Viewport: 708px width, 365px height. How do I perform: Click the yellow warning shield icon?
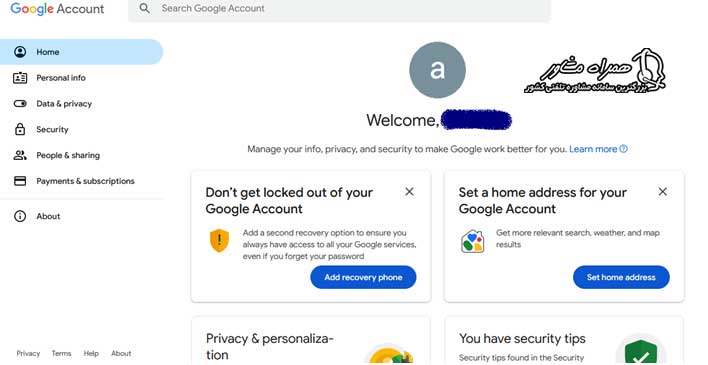click(x=219, y=241)
